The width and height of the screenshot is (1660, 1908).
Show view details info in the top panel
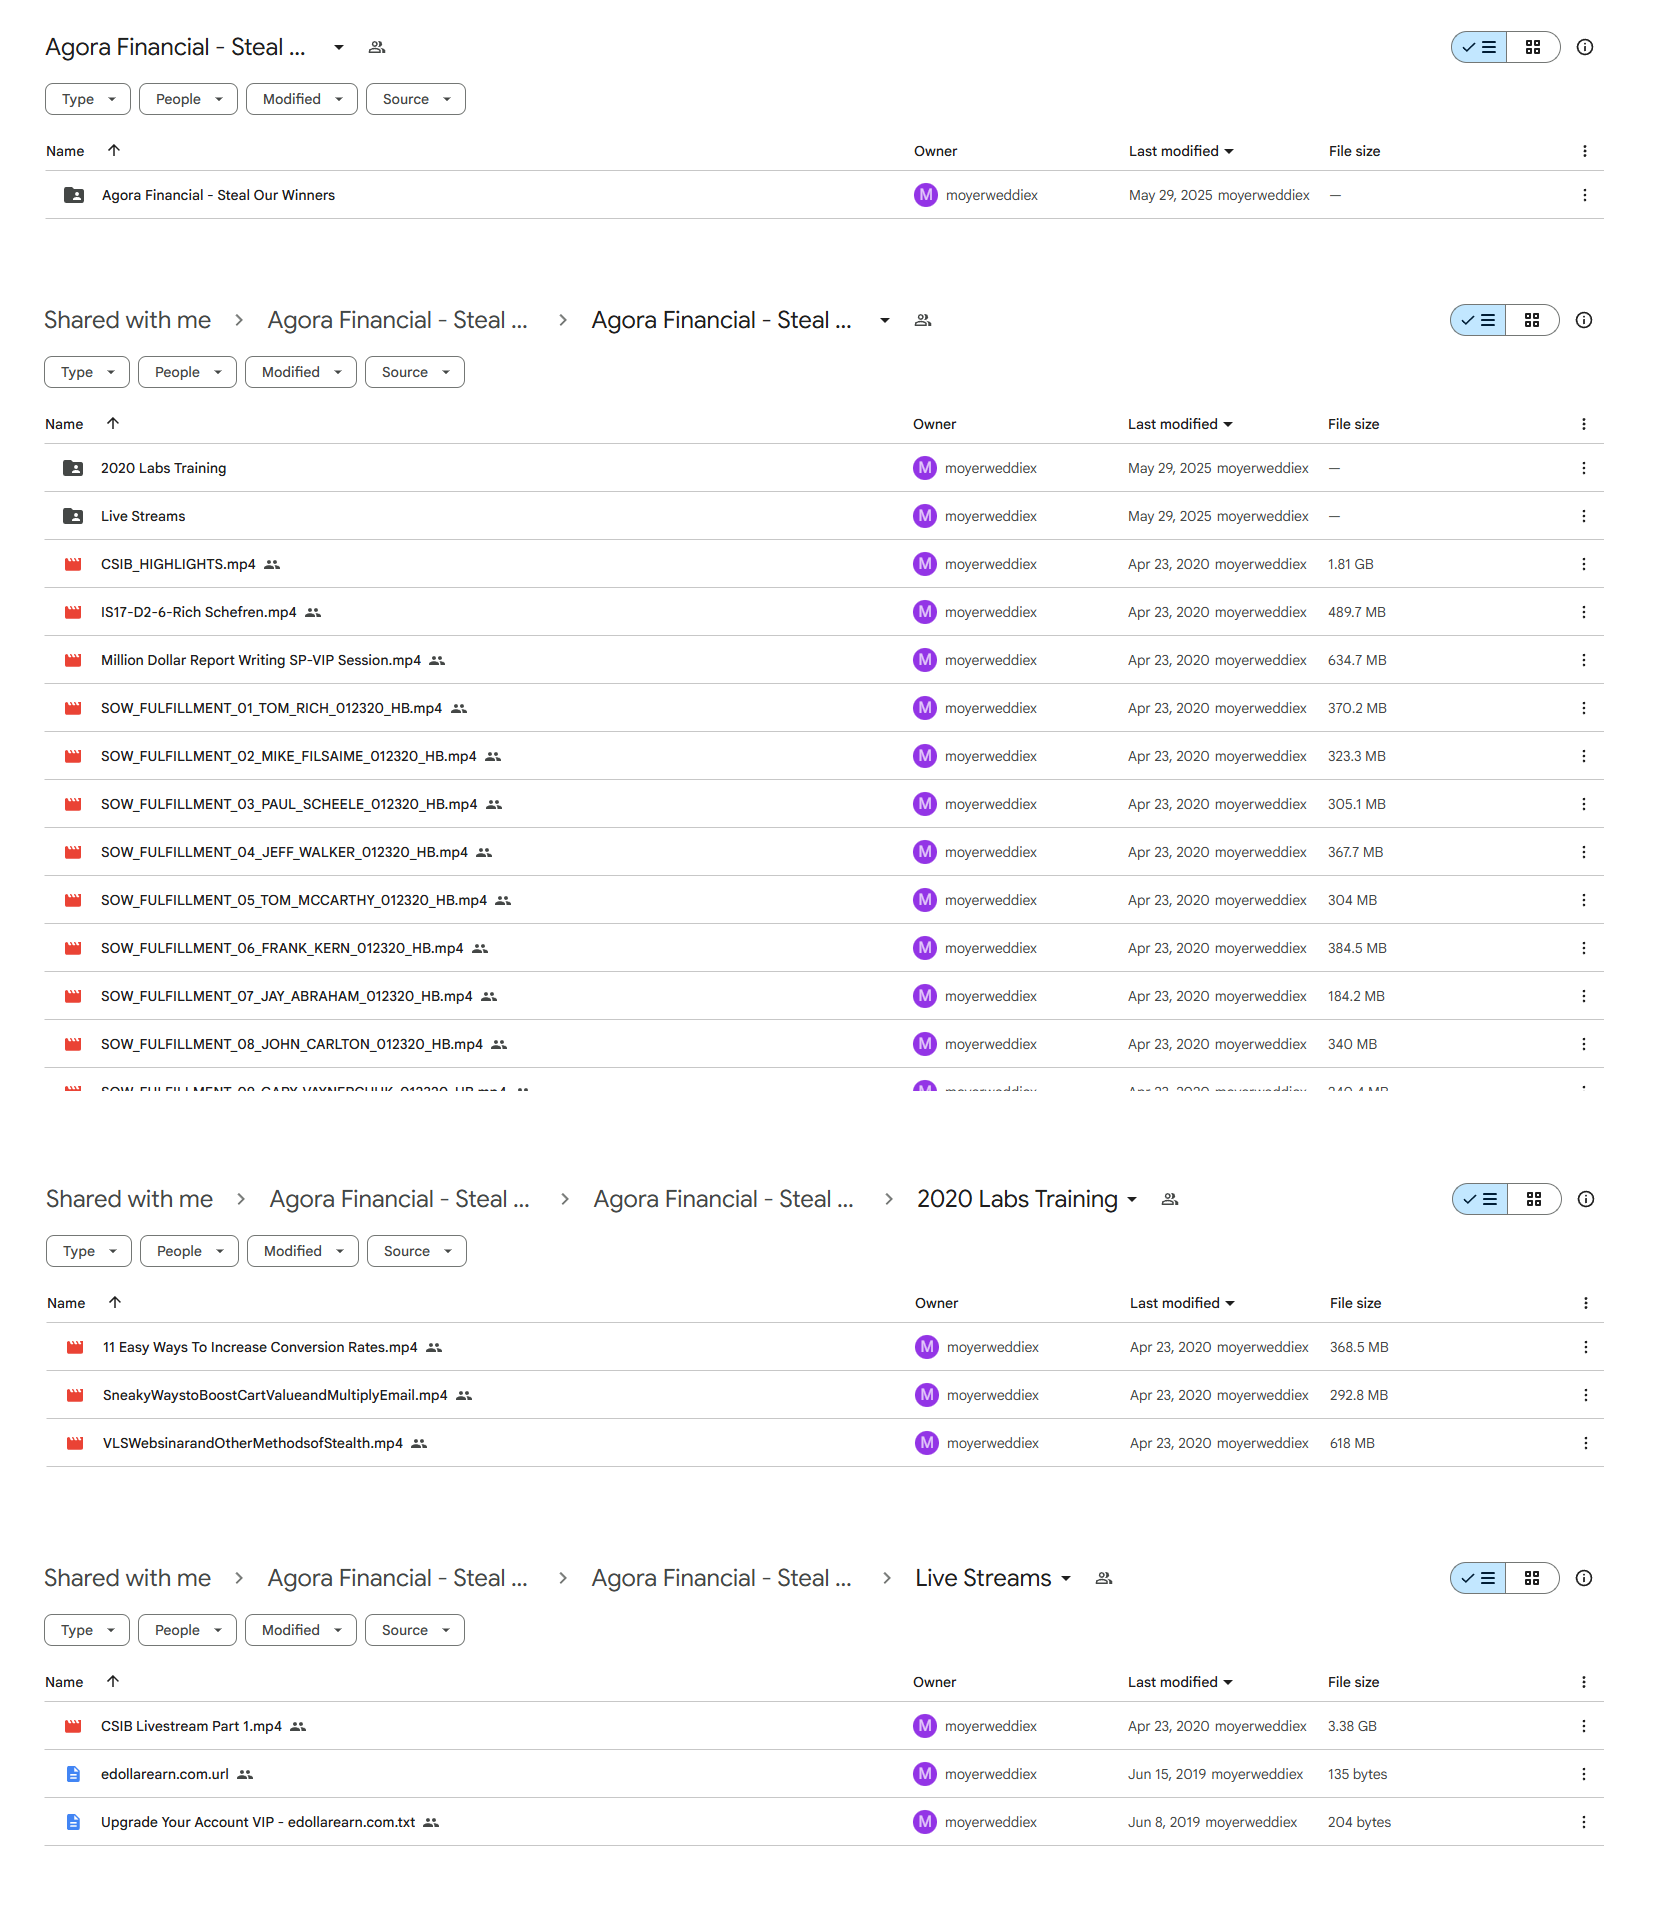(x=1585, y=47)
